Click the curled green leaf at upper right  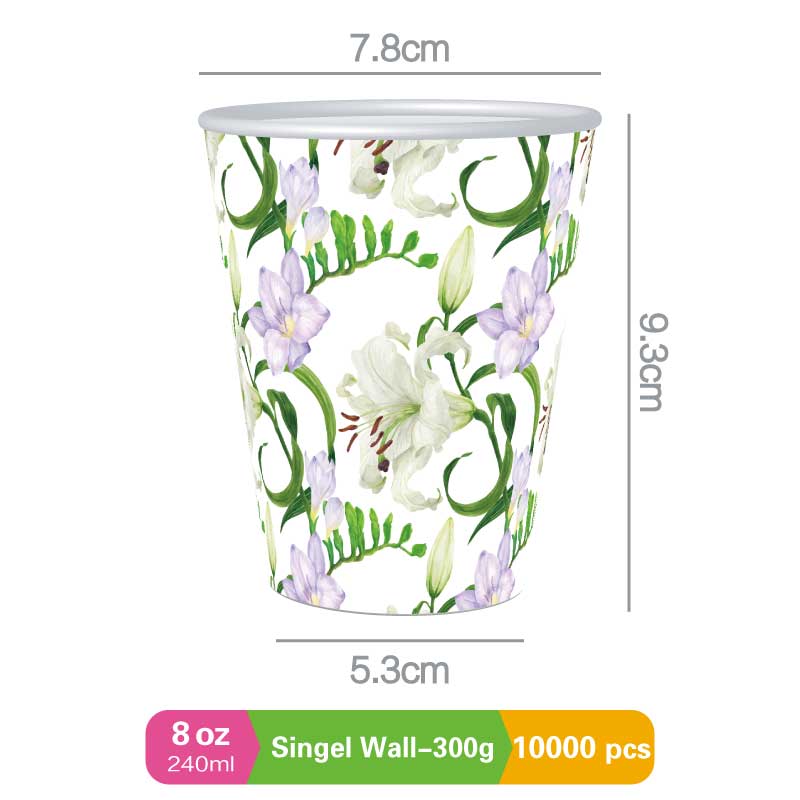pos(497,191)
